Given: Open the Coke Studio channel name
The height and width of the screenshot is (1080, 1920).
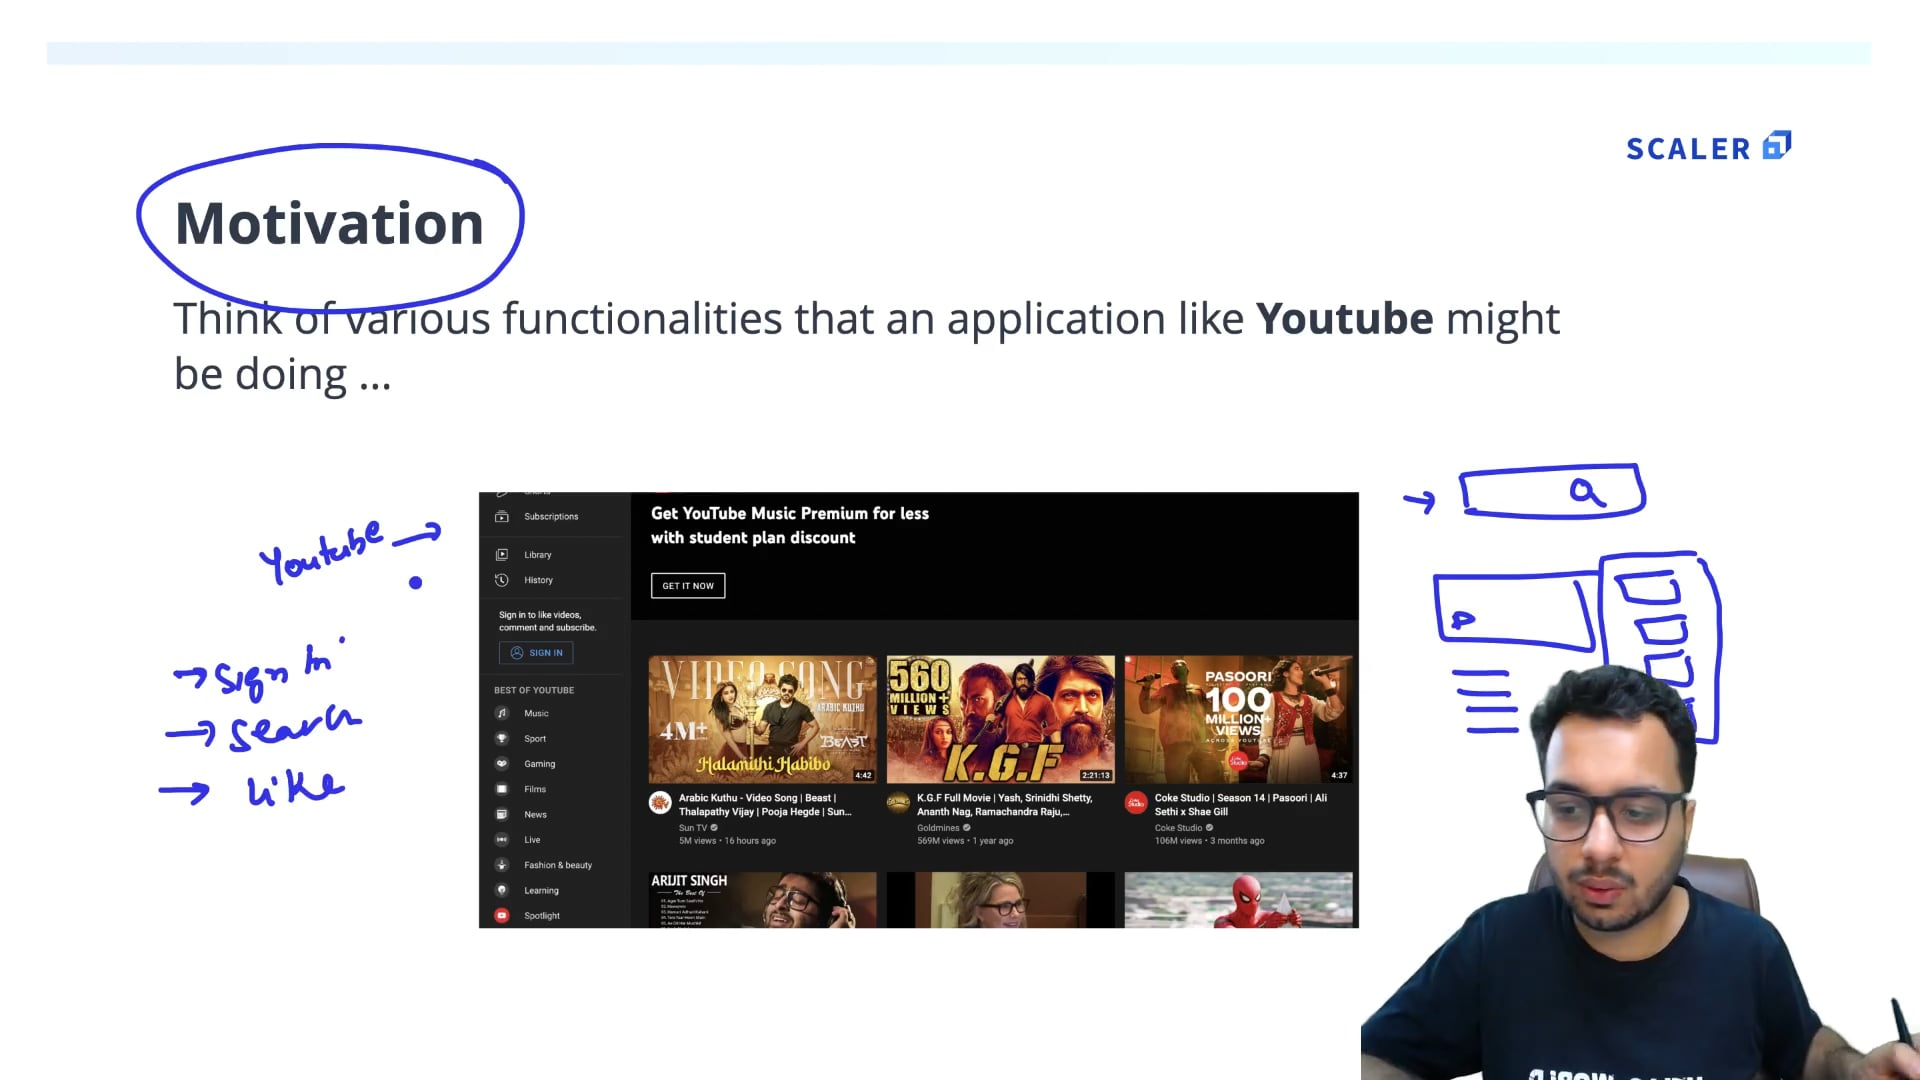Looking at the screenshot, I should coord(1178,828).
